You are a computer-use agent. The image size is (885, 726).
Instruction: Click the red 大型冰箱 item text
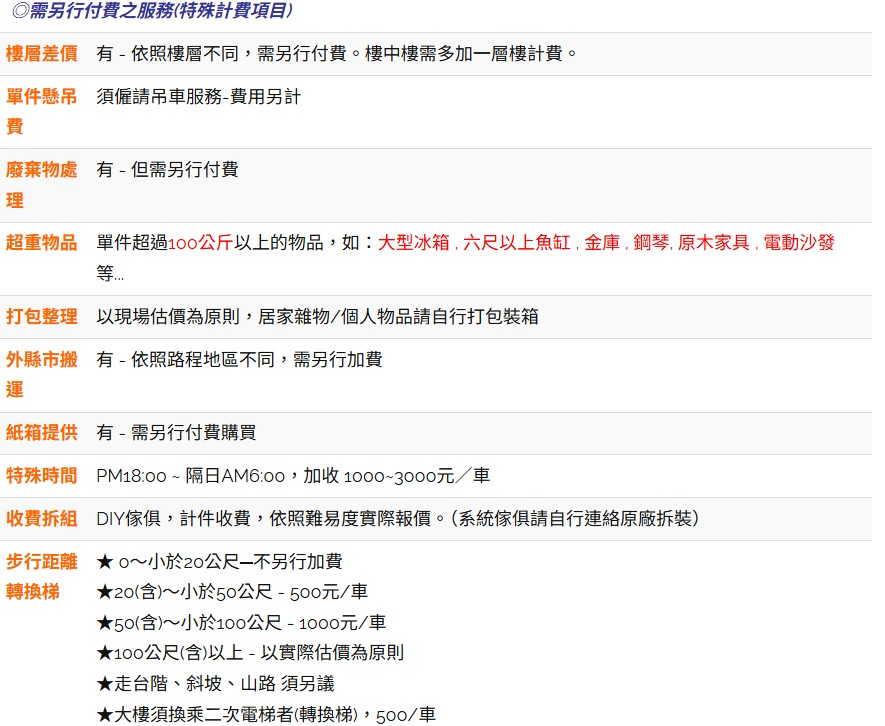pos(413,243)
